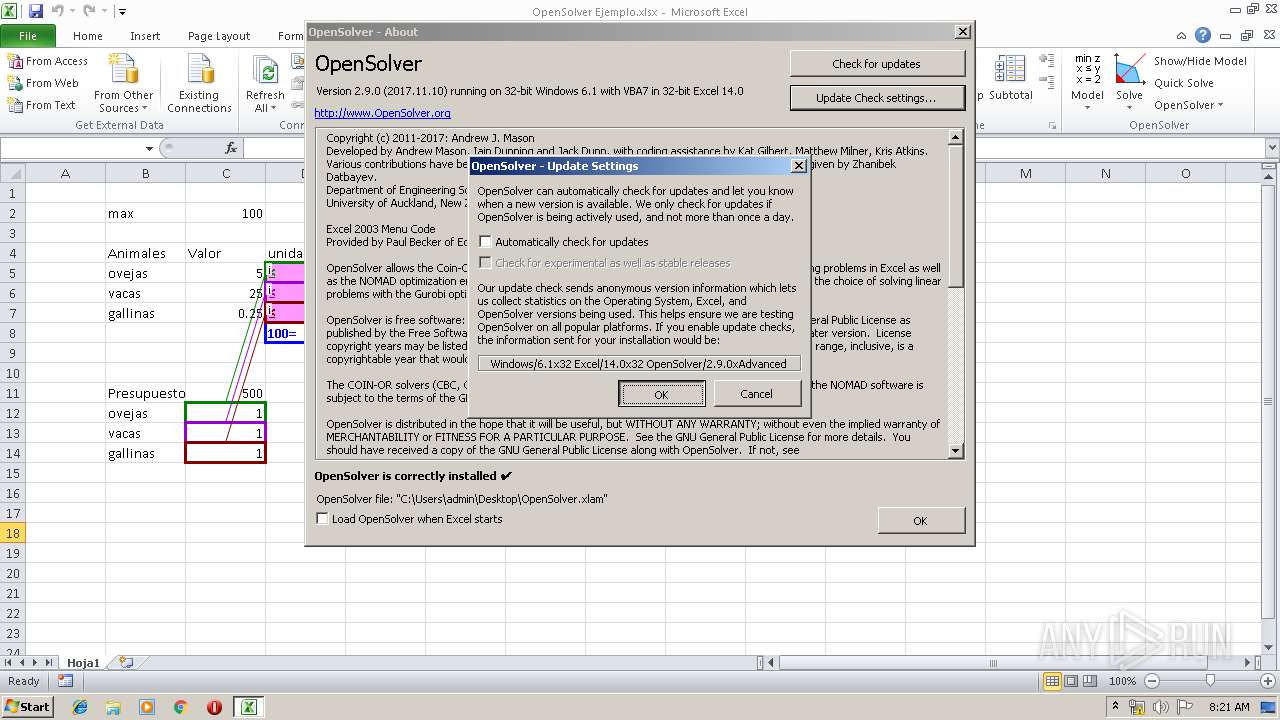Switch to Page Break Preview in status bar

1090,681
